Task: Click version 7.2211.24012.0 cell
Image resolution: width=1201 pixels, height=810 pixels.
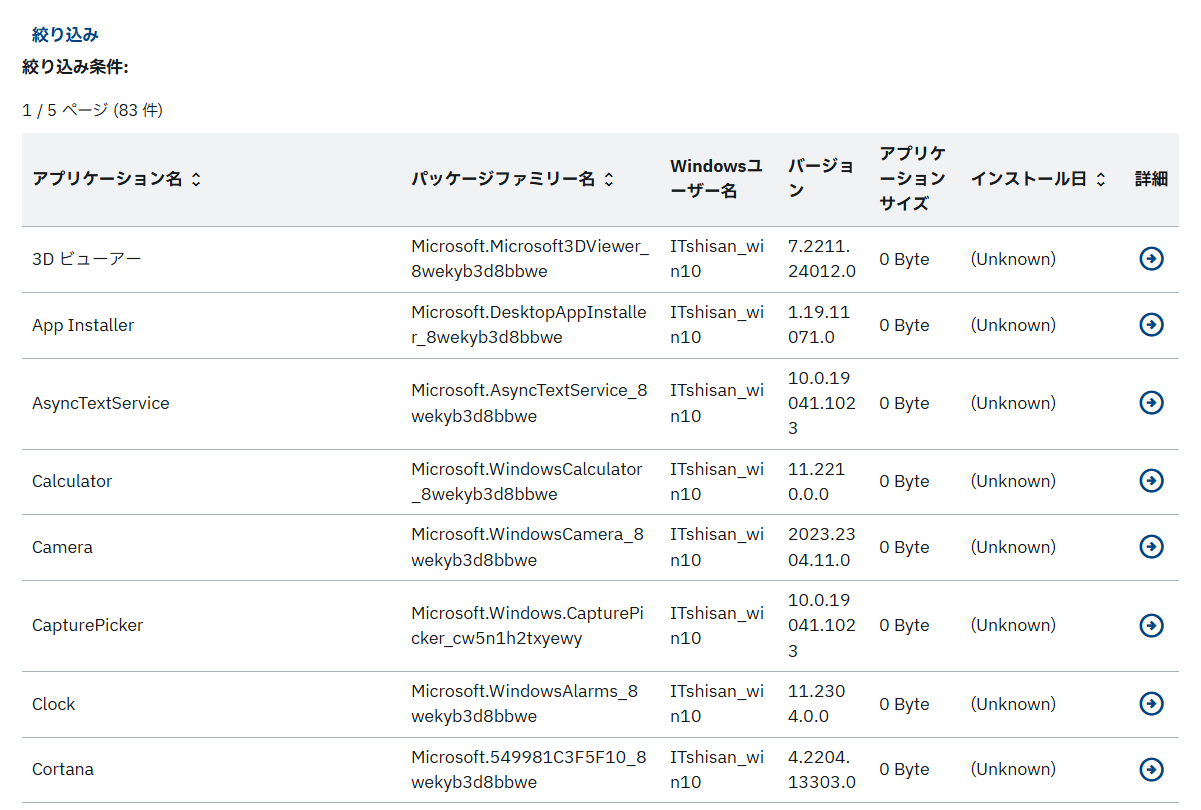Action: tap(822, 258)
